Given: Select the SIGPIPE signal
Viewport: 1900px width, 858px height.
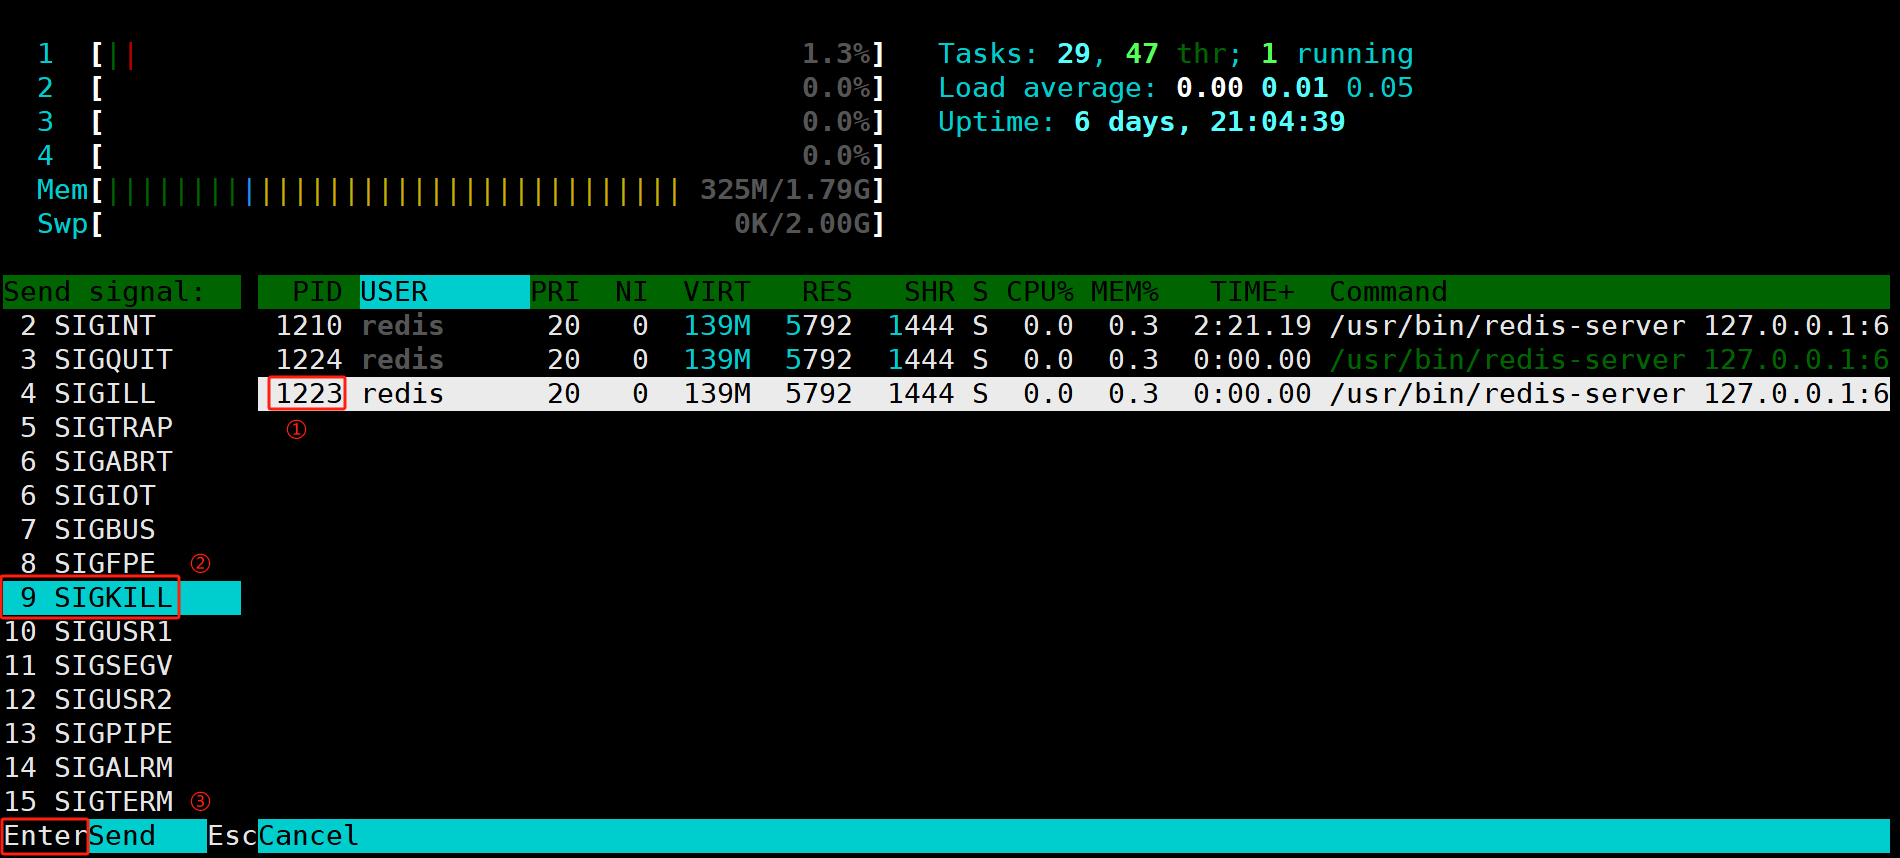Looking at the screenshot, I should click(121, 734).
